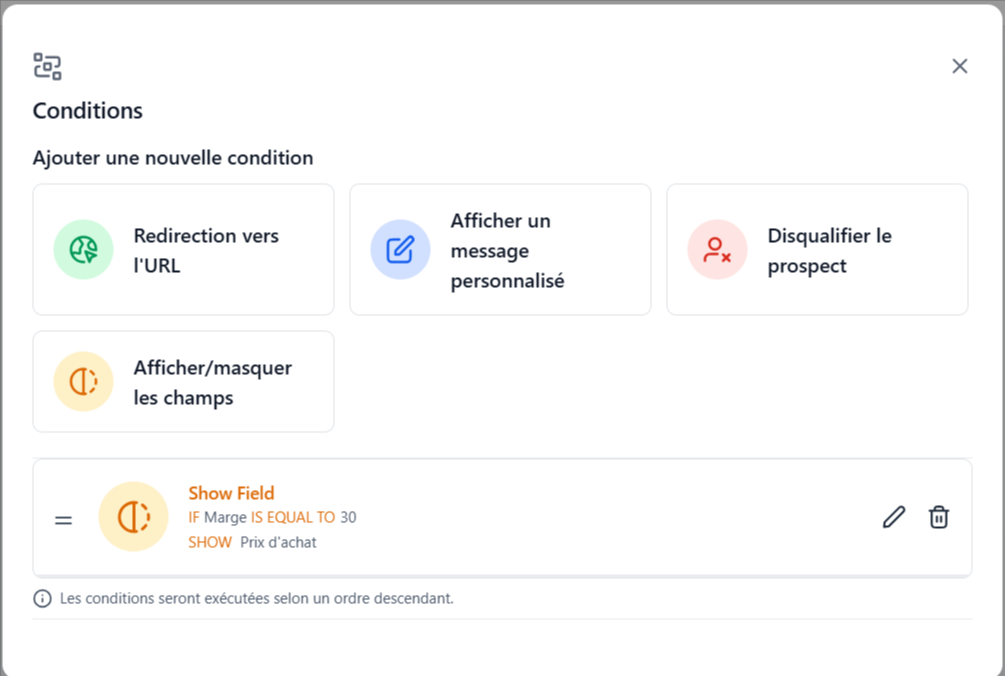Screen dimensions: 1005x676
Task: Grab the reorder handle of Show Field condition
Action: 63,520
